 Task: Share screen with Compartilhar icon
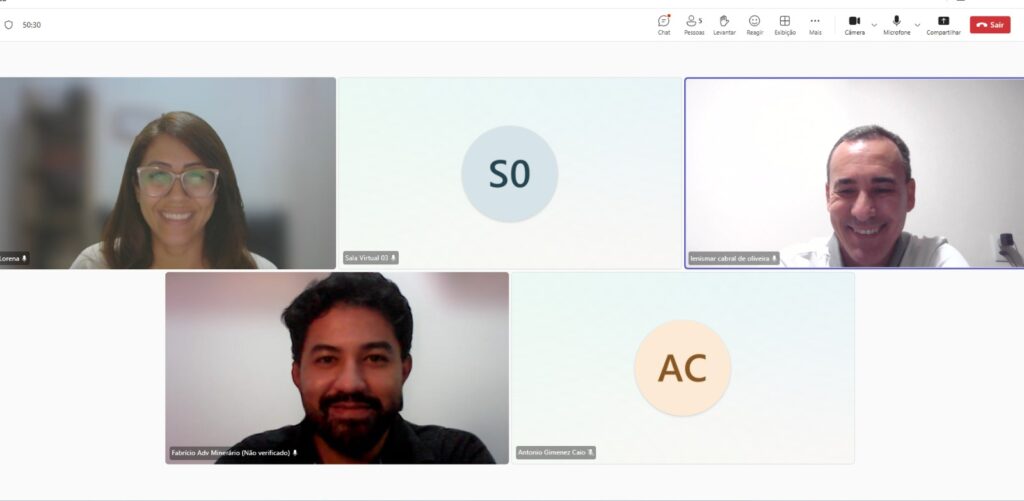(x=943, y=25)
